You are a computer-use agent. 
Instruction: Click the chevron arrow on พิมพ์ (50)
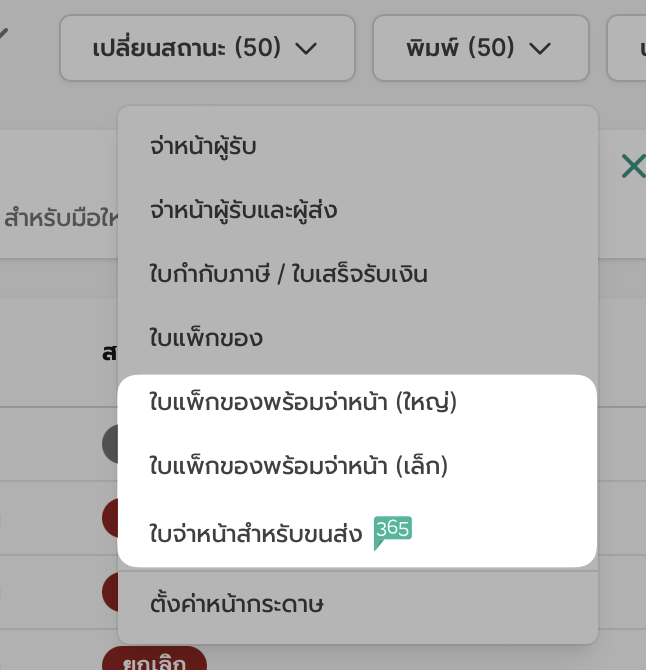[540, 48]
